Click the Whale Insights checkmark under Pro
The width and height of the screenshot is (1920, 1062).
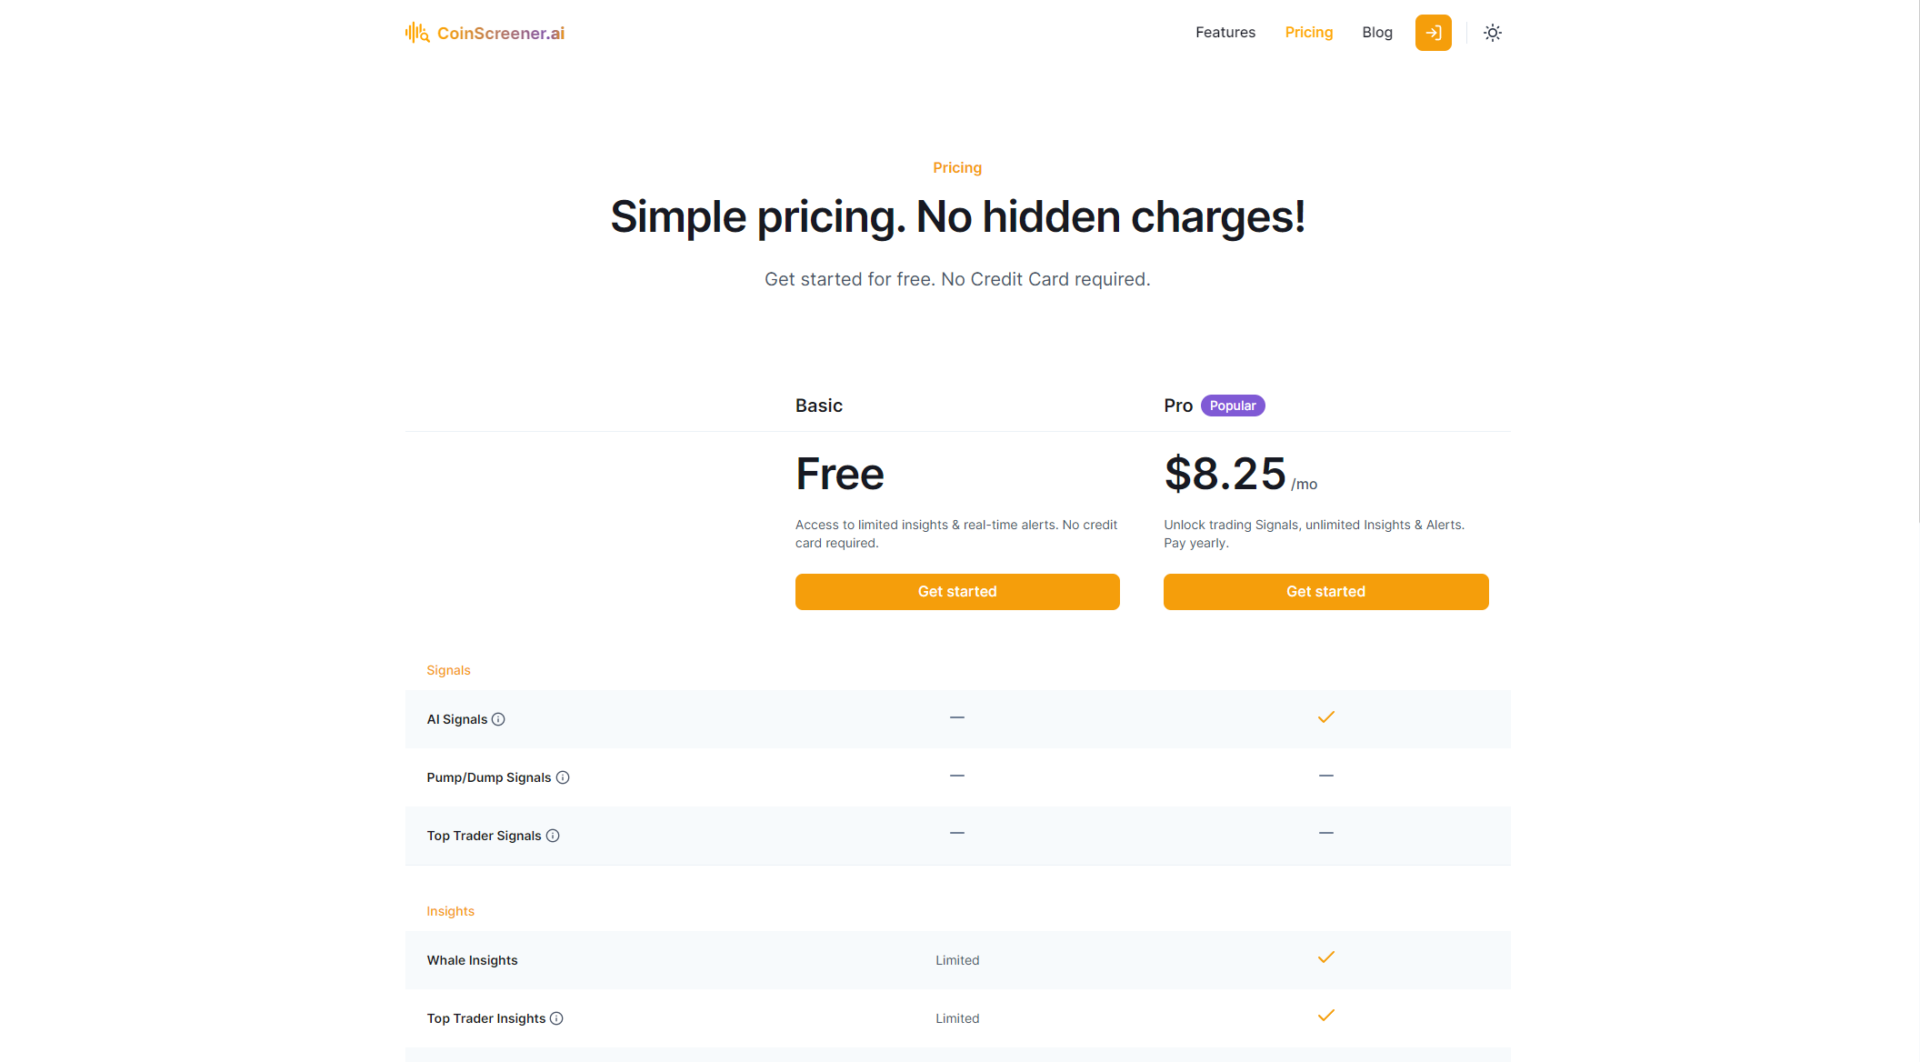[1325, 957]
